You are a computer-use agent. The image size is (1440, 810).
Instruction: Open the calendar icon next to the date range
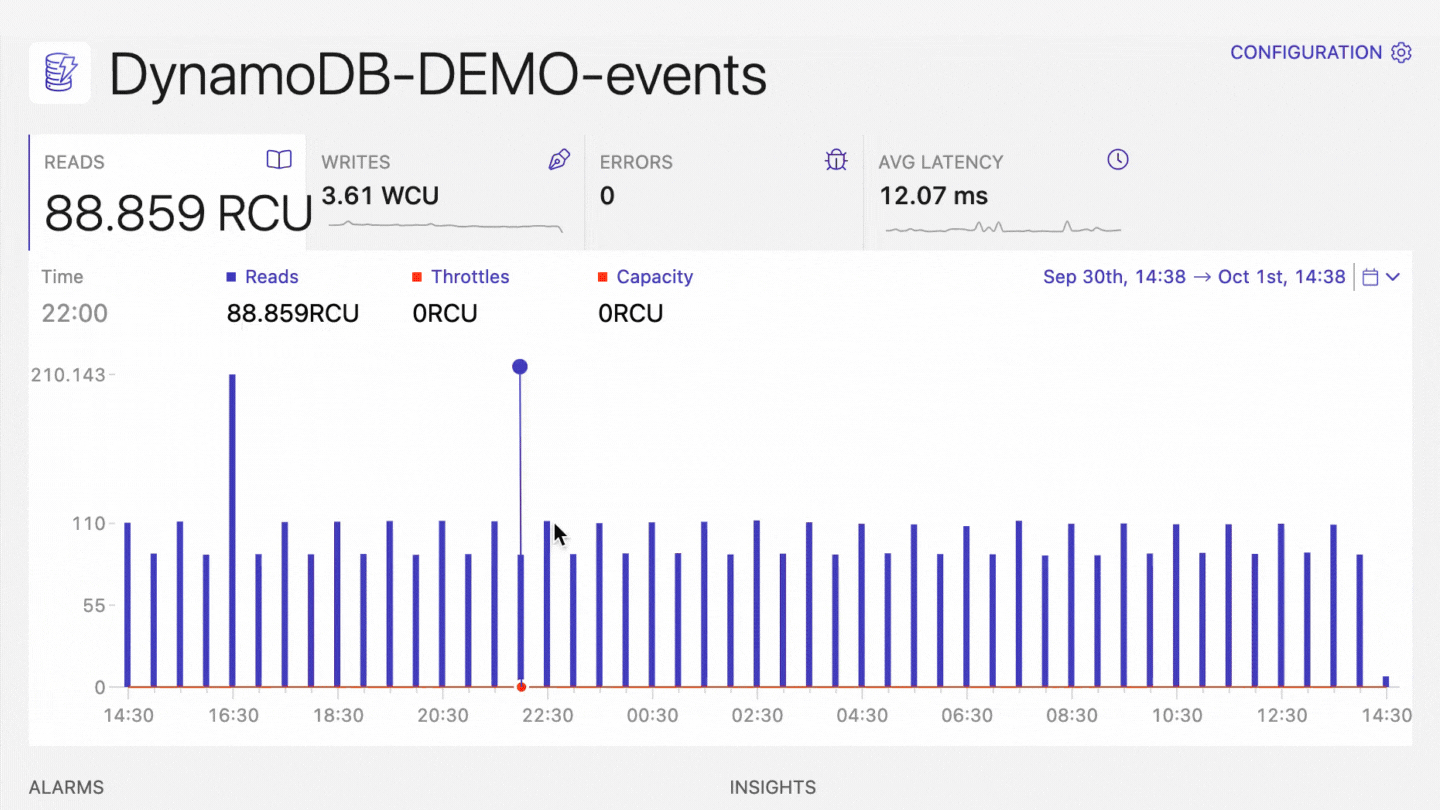point(1371,277)
